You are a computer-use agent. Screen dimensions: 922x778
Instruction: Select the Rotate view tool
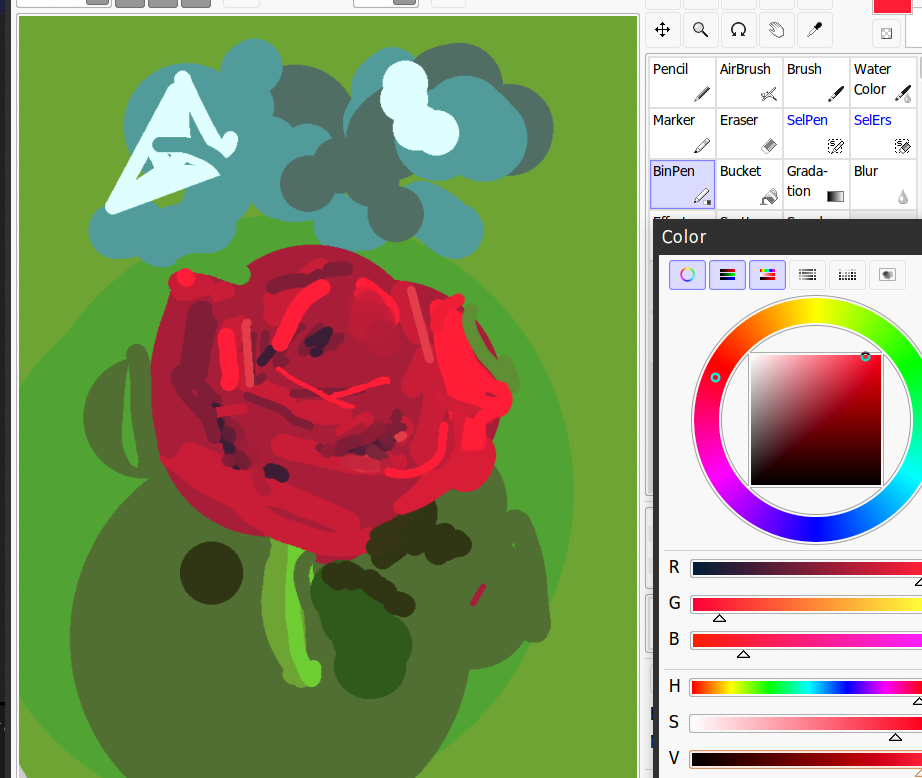click(x=739, y=29)
